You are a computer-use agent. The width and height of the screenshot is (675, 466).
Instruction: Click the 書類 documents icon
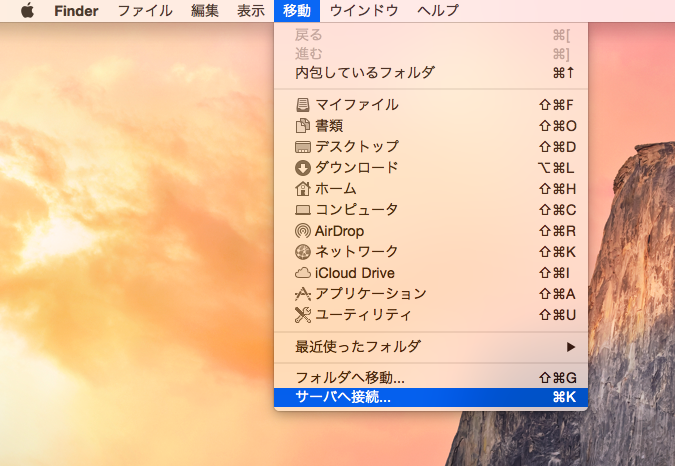[x=303, y=126]
